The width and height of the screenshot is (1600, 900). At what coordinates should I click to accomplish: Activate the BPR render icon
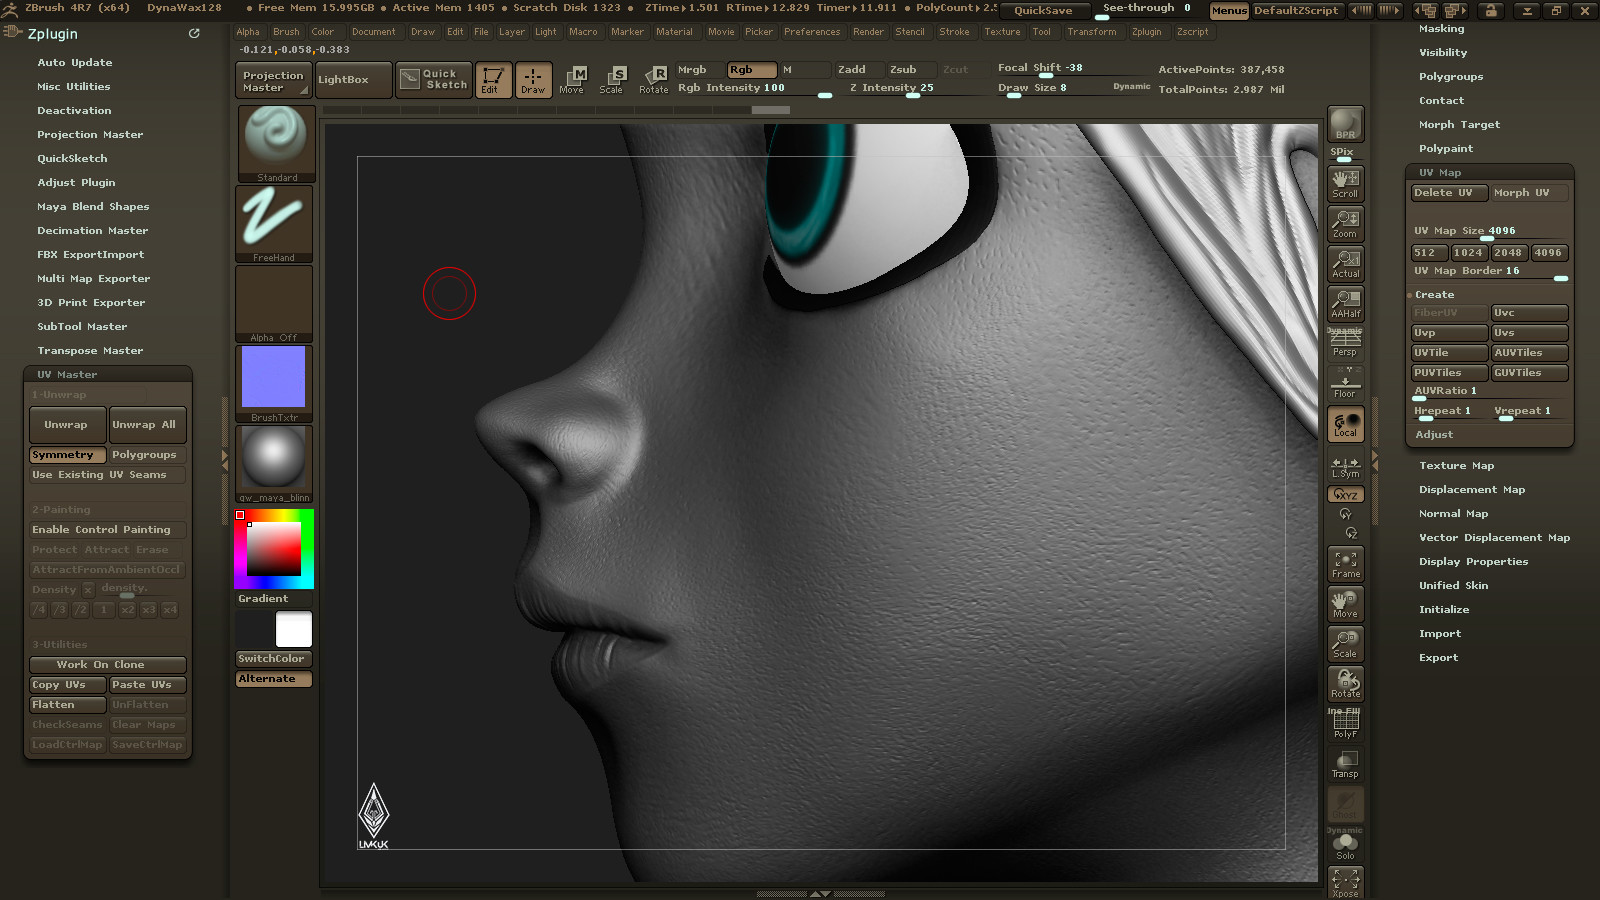click(1345, 124)
